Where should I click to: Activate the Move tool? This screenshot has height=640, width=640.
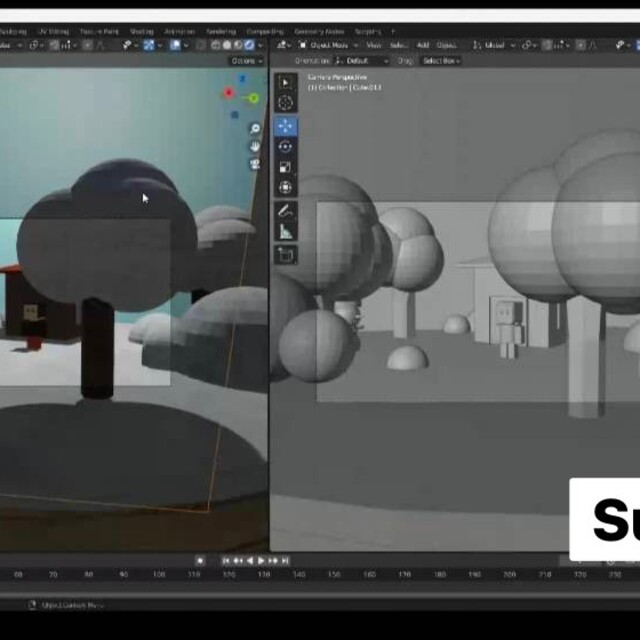(285, 127)
